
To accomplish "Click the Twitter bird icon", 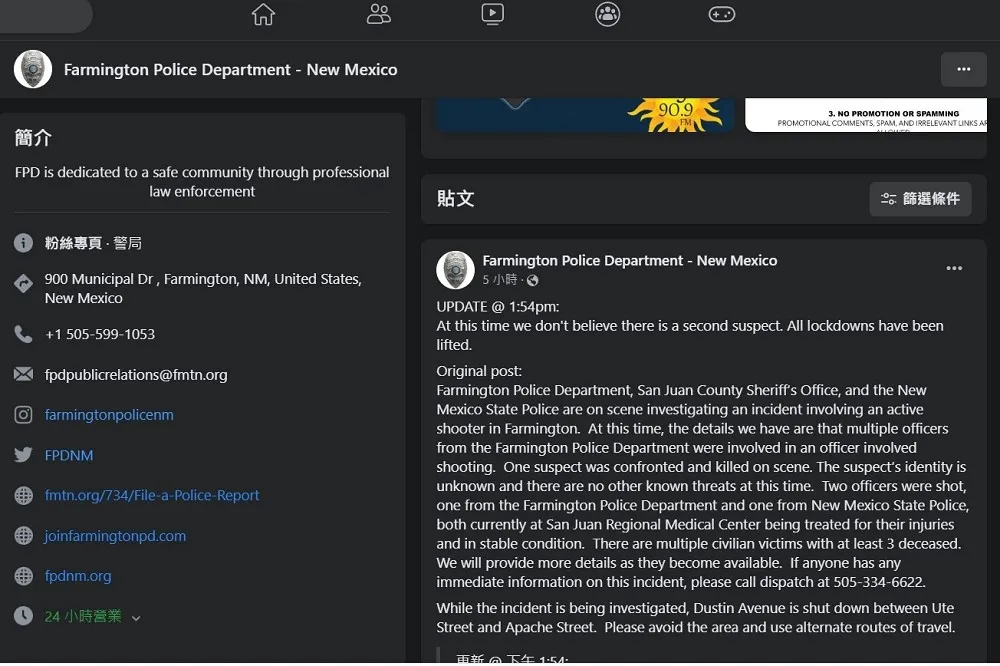I will (x=24, y=455).
